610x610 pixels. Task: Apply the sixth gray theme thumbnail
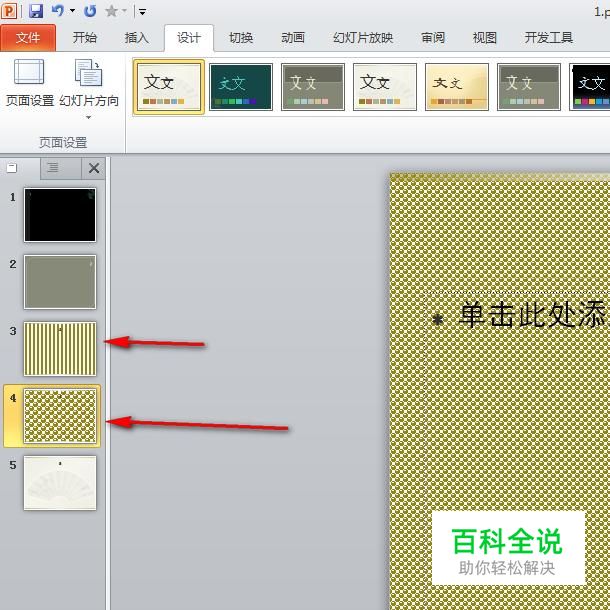(529, 87)
